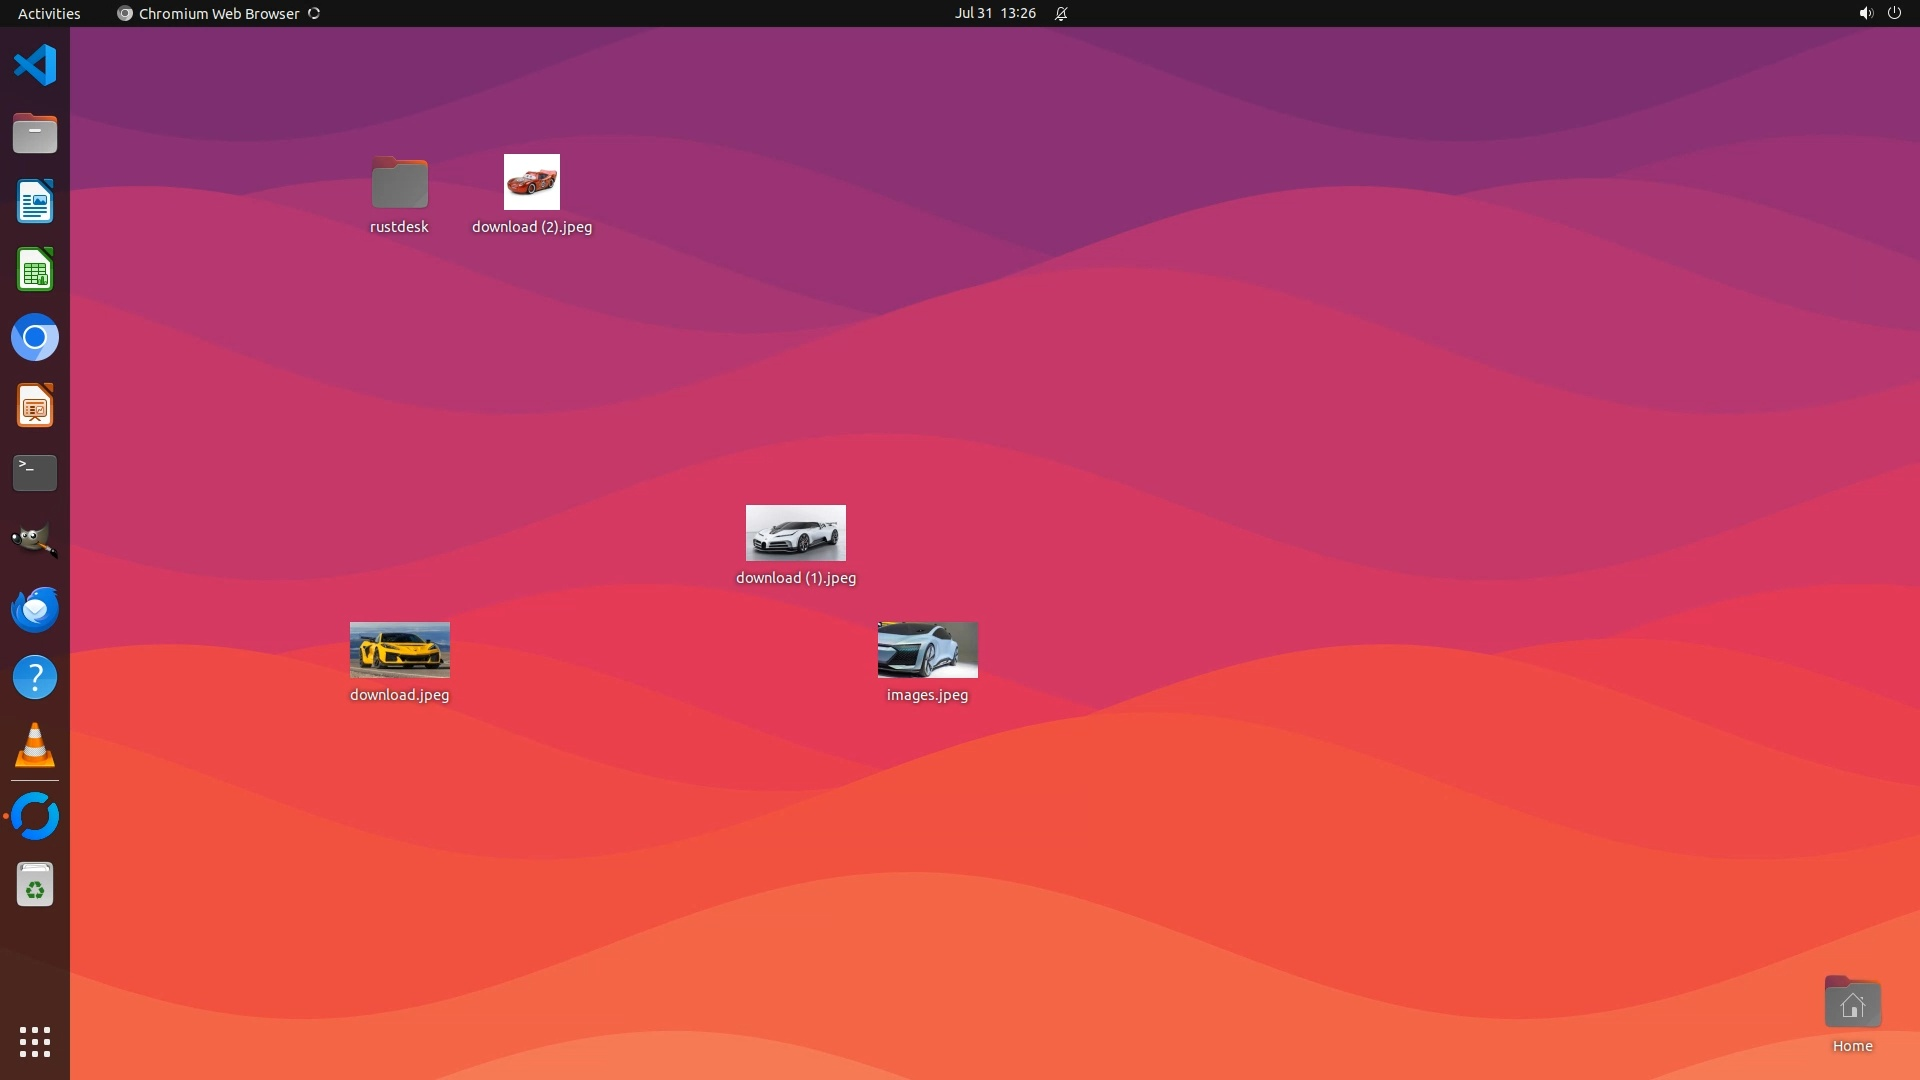This screenshot has height=1080, width=1920.
Task: Open the Chromium Web Browser app menu
Action: 218,13
